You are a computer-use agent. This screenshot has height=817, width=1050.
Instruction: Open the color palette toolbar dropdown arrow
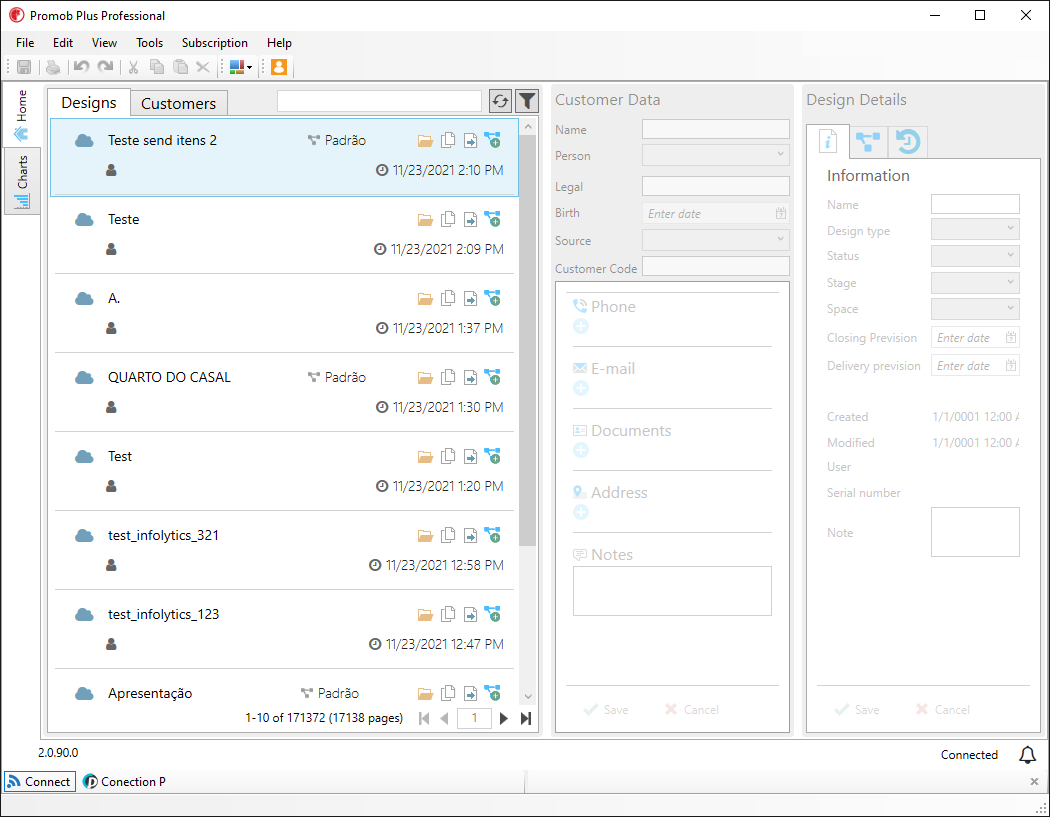click(x=249, y=67)
